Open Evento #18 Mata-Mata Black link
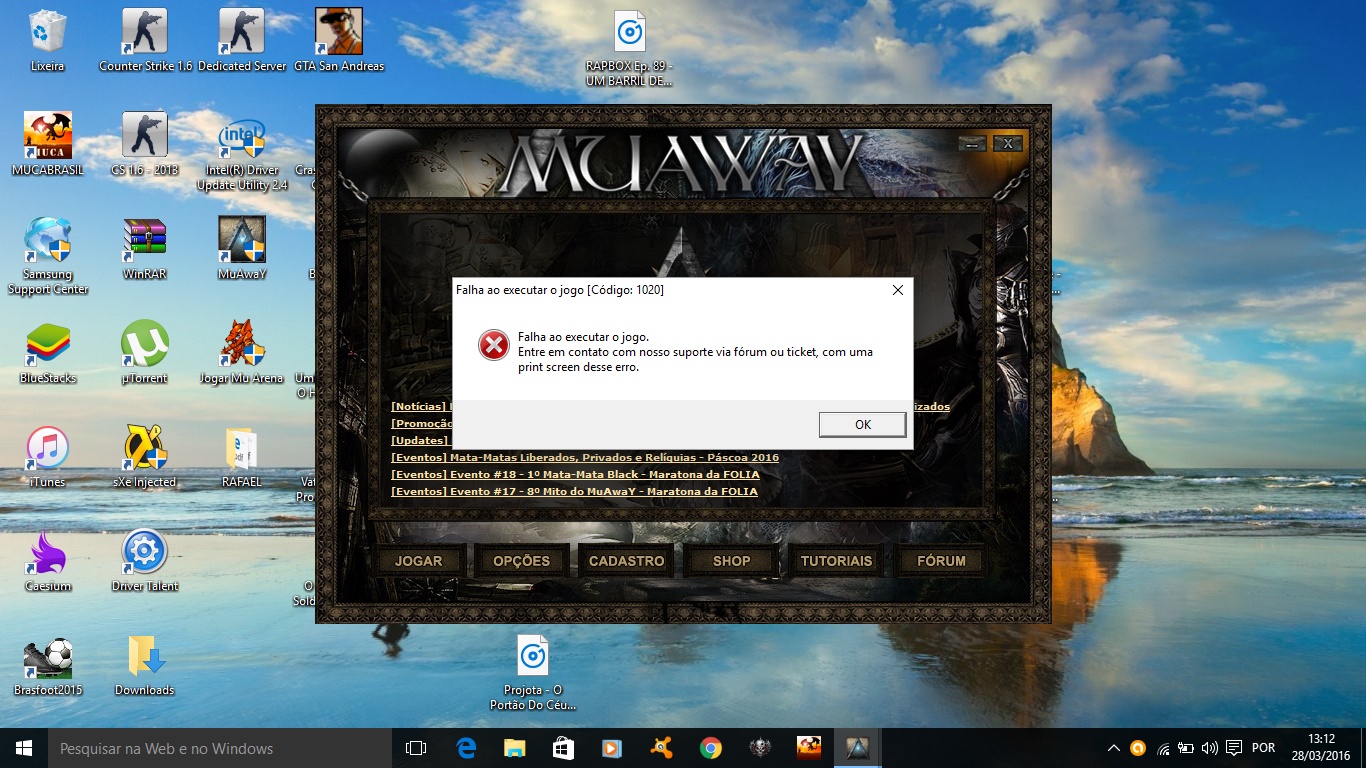The width and height of the screenshot is (1366, 768). coord(575,474)
